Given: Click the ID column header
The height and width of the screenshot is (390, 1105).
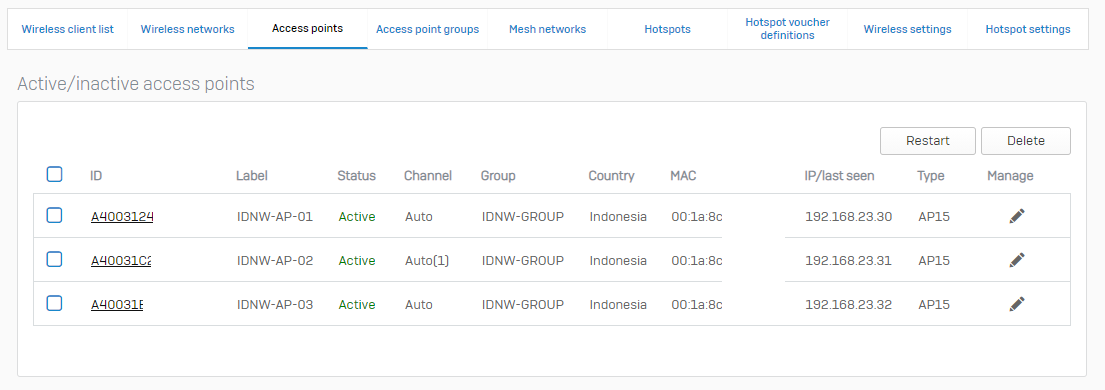Looking at the screenshot, I should tap(96, 176).
